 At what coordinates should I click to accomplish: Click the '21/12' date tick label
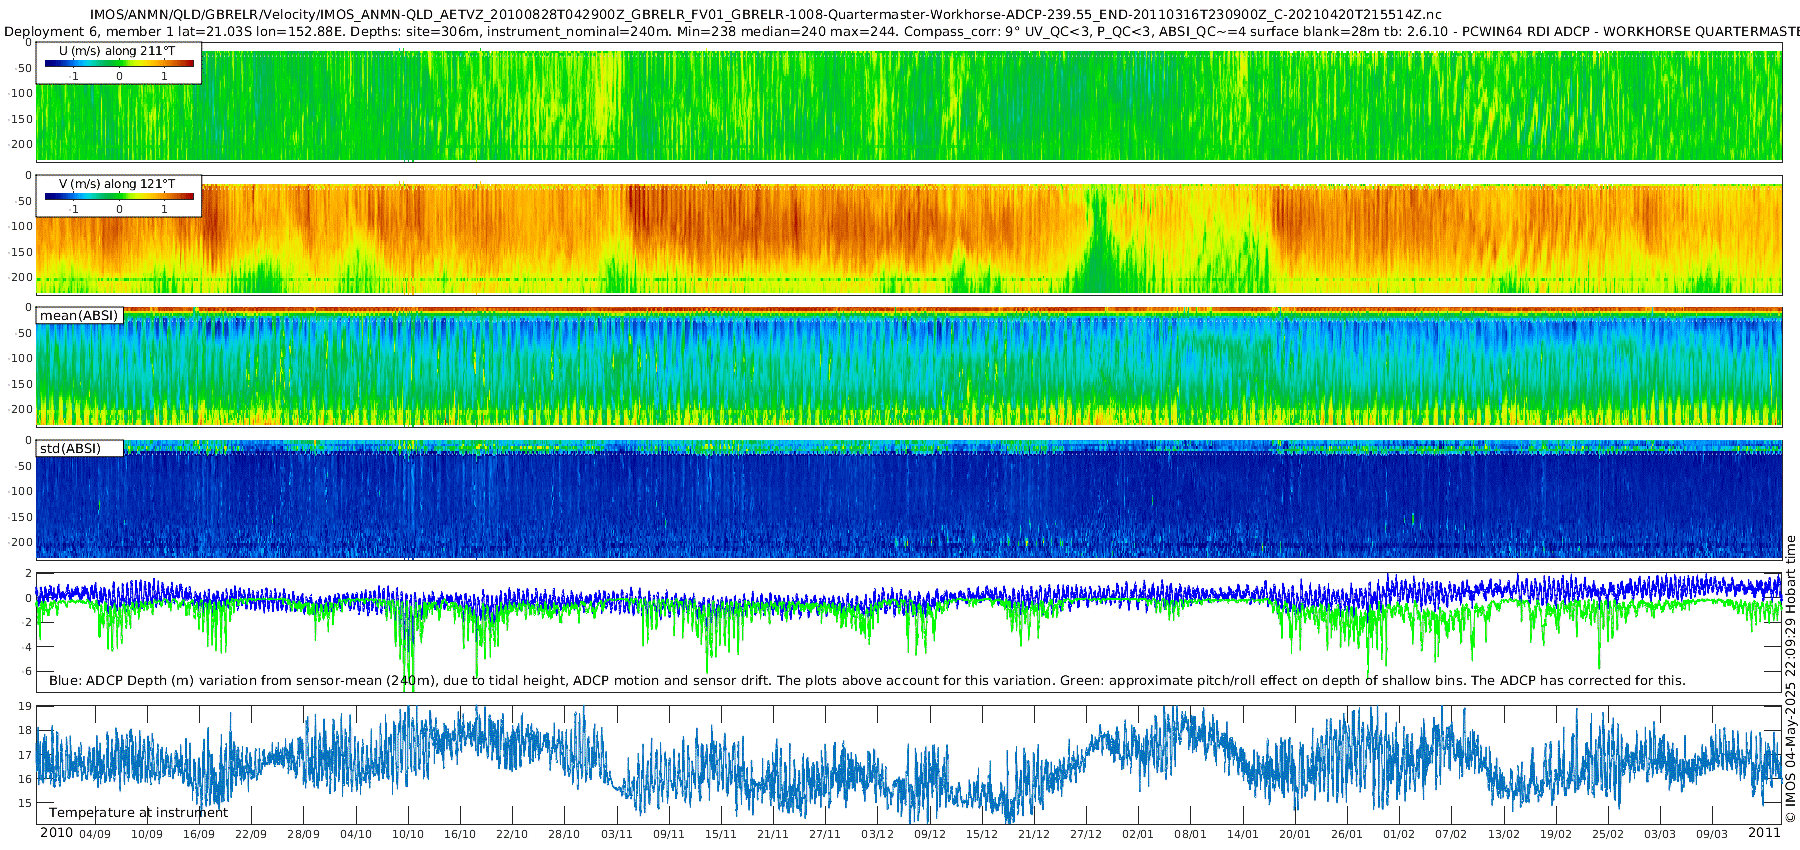(x=1034, y=834)
